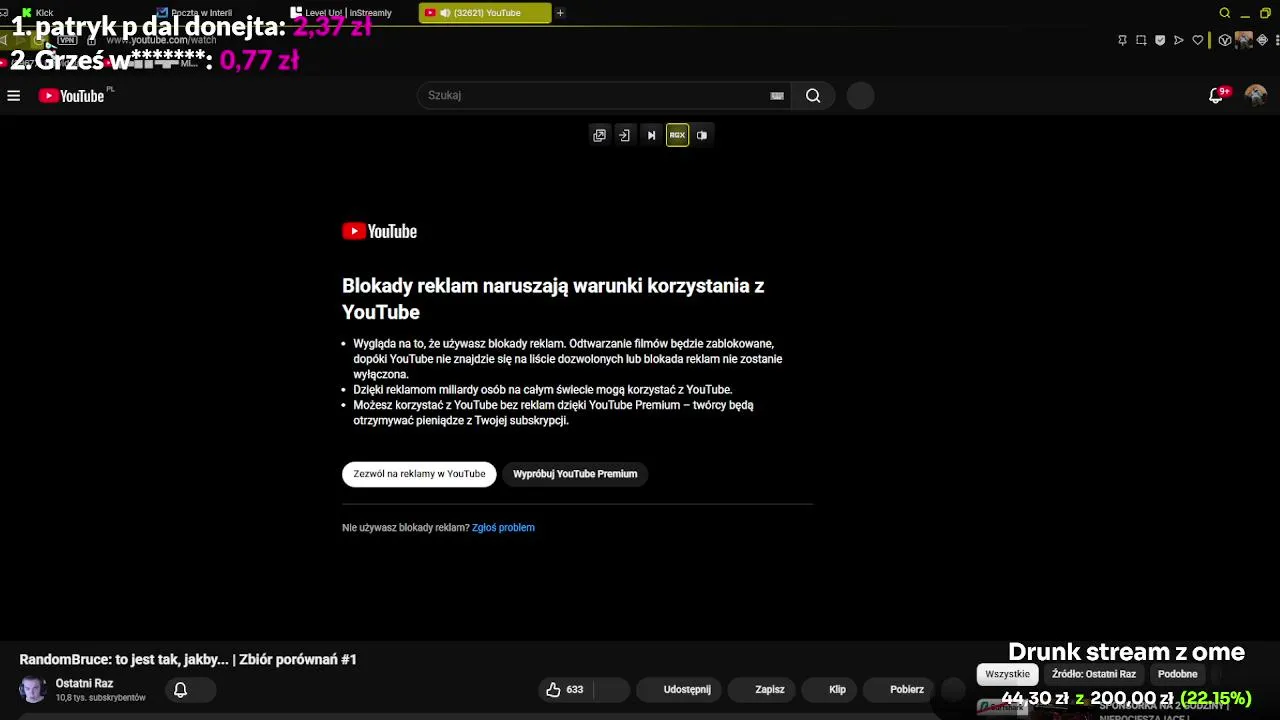Select the Wszystkie filter chip
The width and height of the screenshot is (1280, 720).
[x=1007, y=674]
